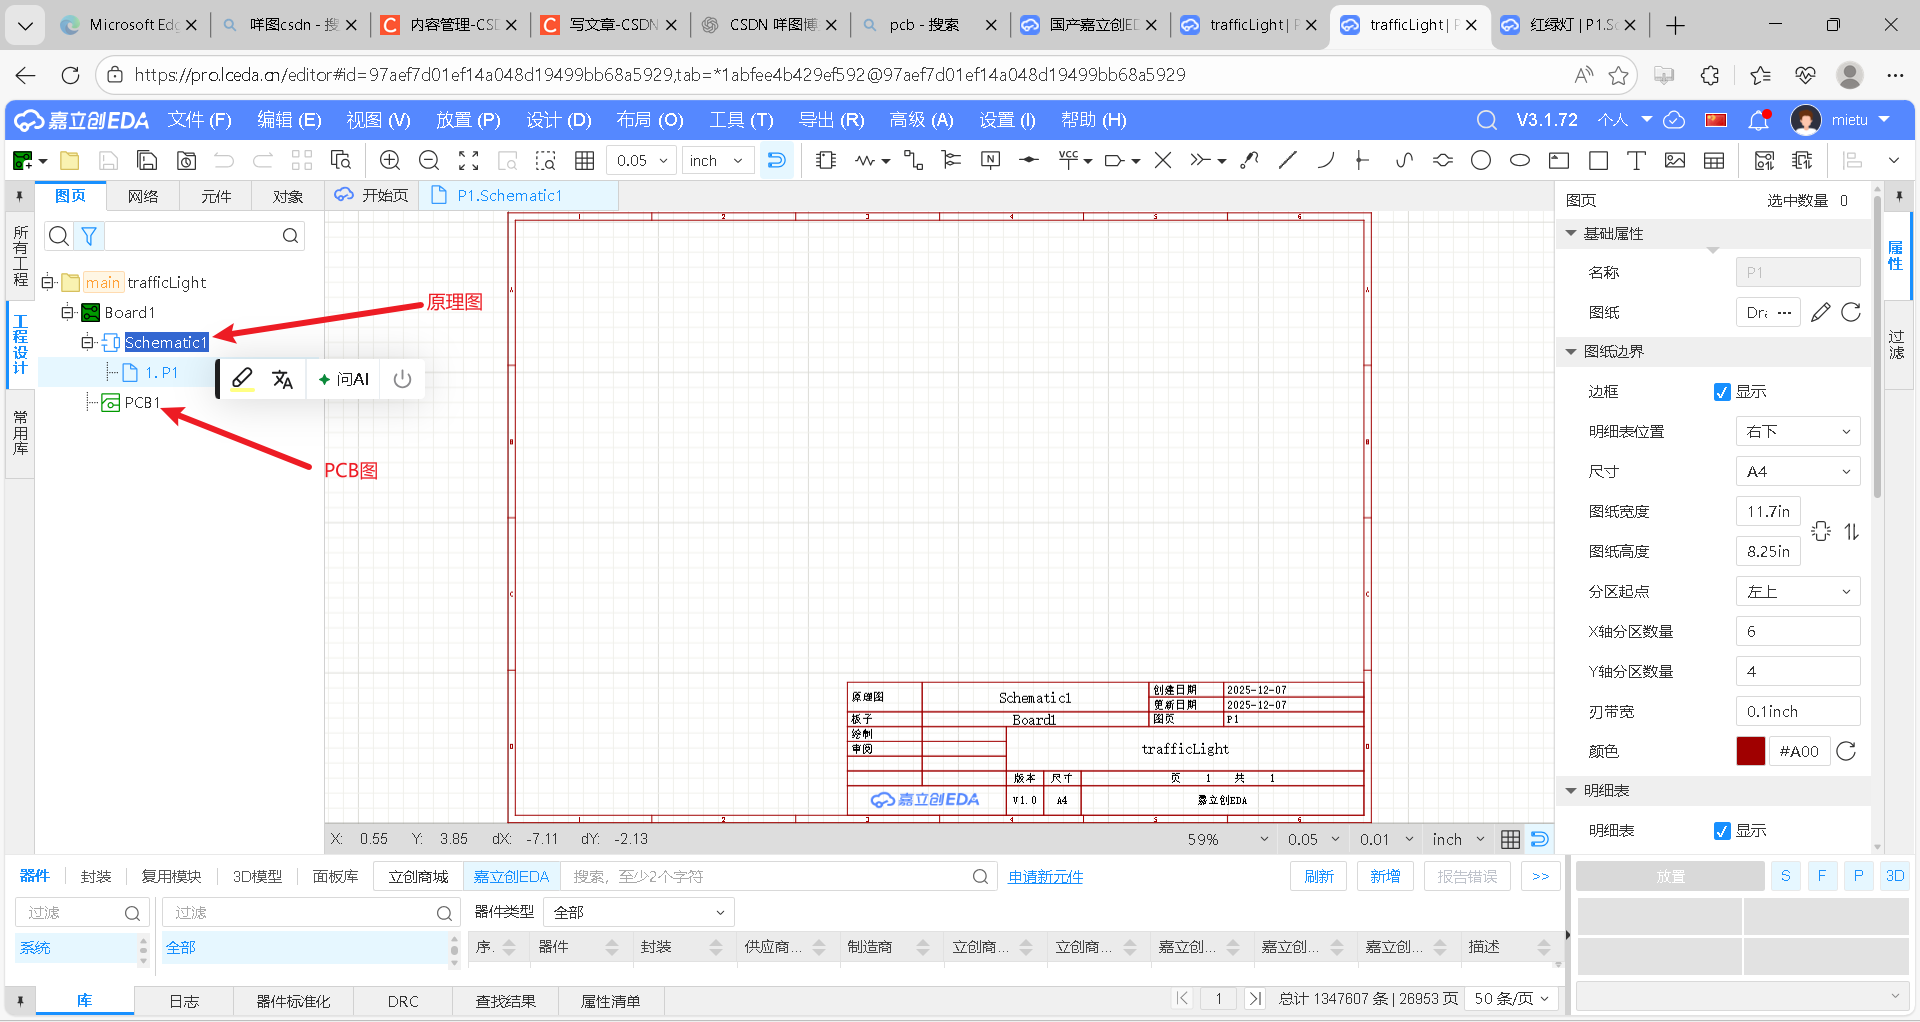Screen dimensions: 1920x1022
Task: Select the place component chip icon
Action: [x=826, y=160]
